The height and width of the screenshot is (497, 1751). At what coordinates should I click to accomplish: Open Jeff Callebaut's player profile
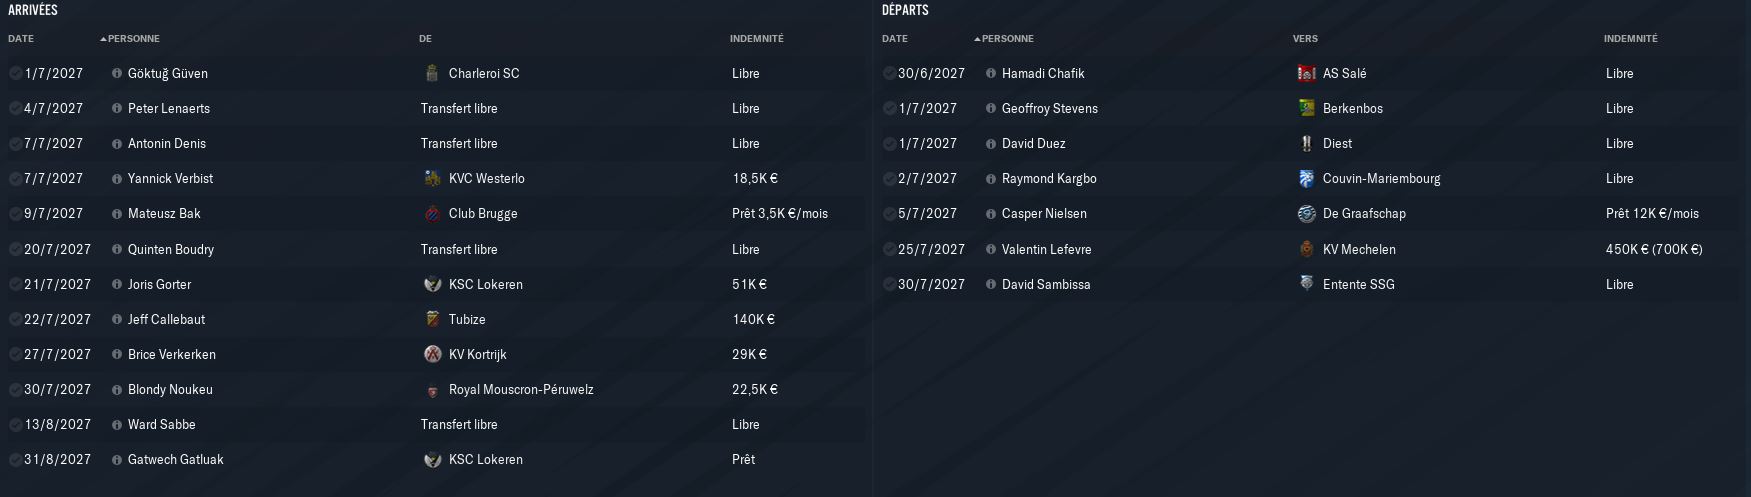click(x=166, y=319)
